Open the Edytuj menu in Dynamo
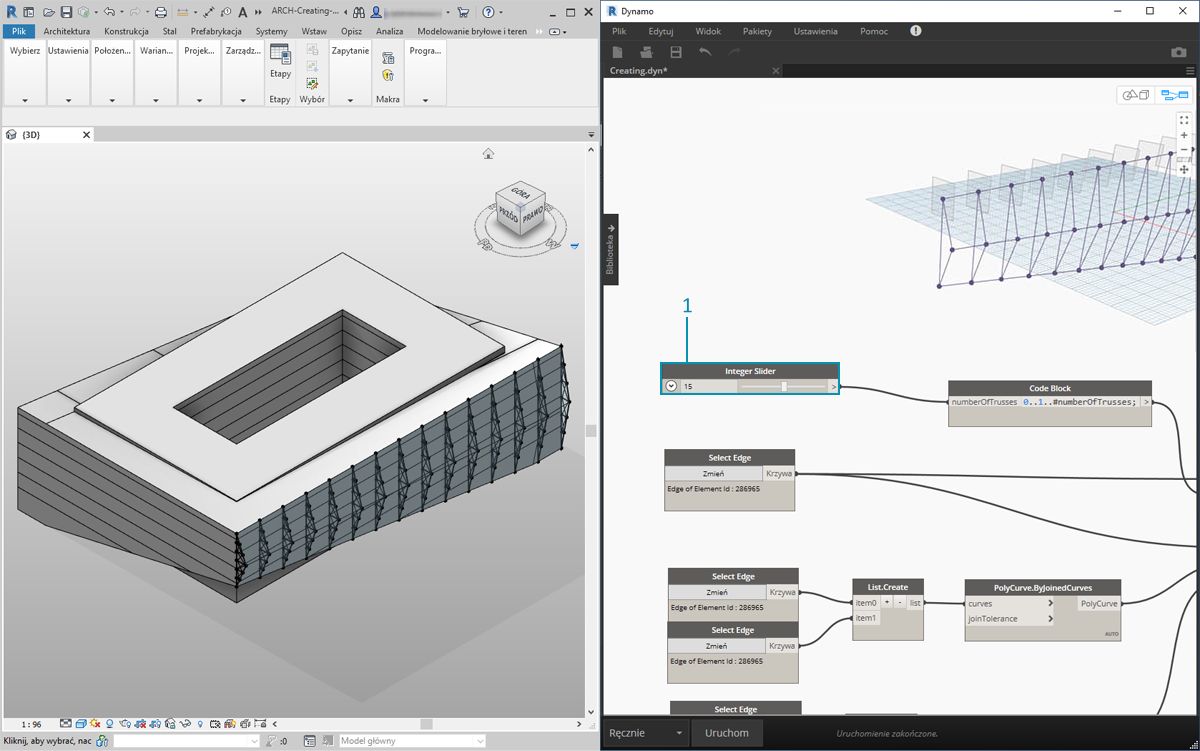Image resolution: width=1200 pixels, height=751 pixels. pyautogui.click(x=661, y=31)
